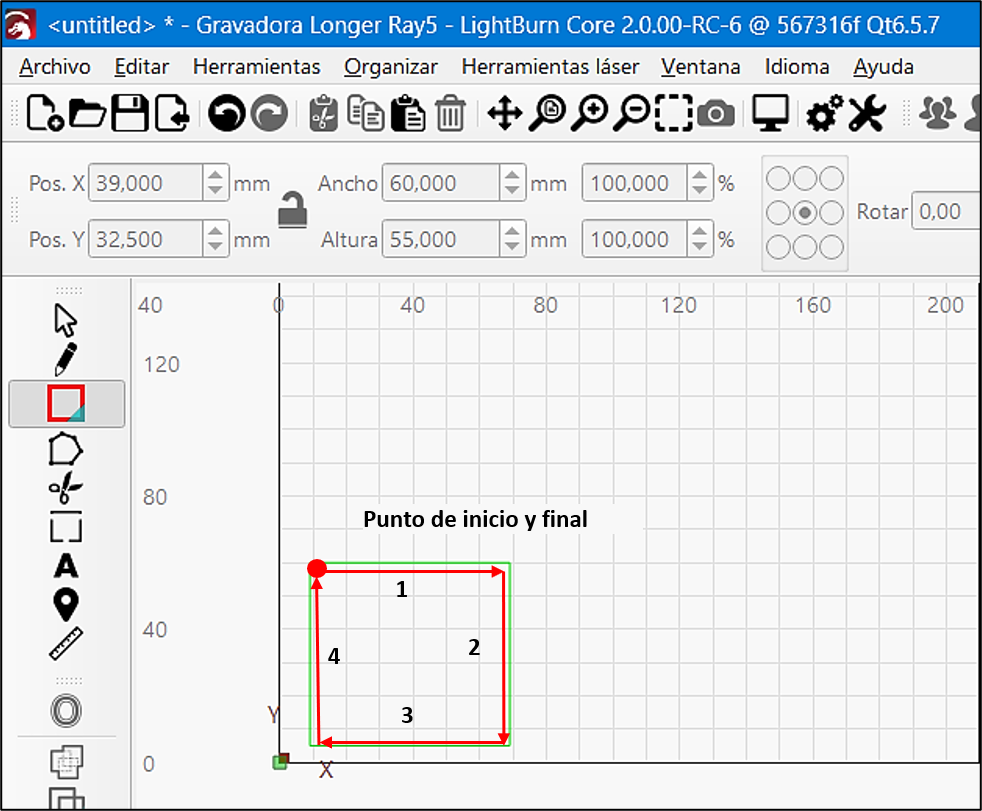This screenshot has height=811, width=982.
Task: Increase the Pos. X value with spinner
Action: pyautogui.click(x=215, y=174)
